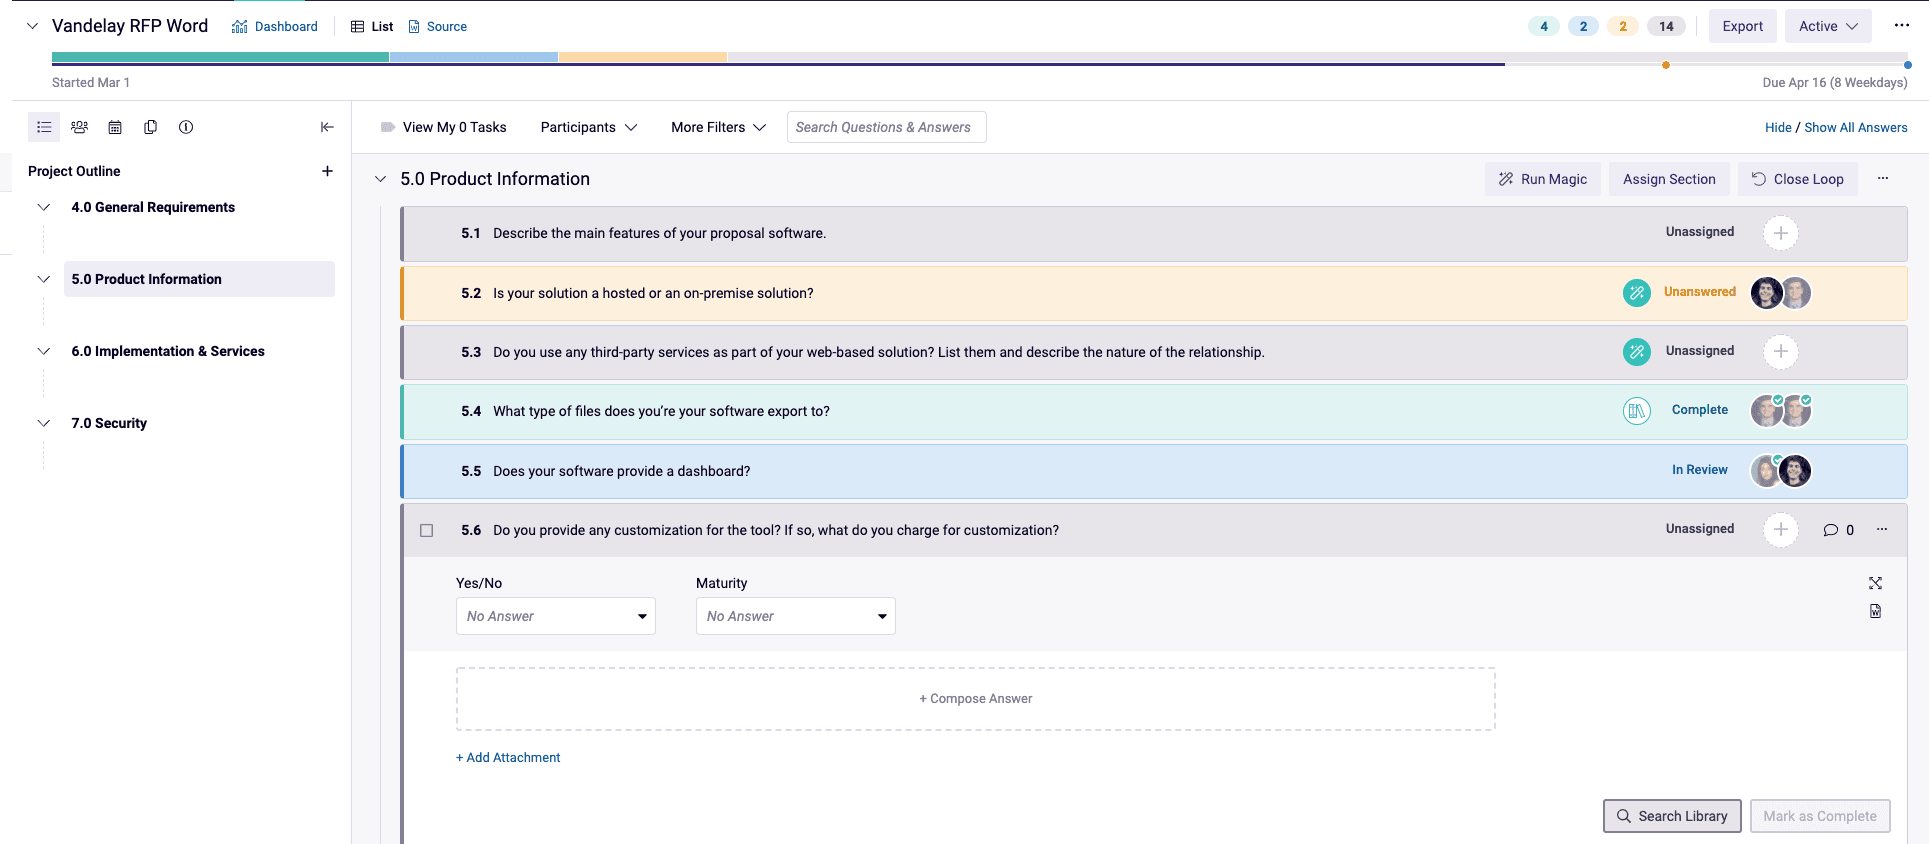
Task: Open the Maturity answer dropdown
Action: 796,616
